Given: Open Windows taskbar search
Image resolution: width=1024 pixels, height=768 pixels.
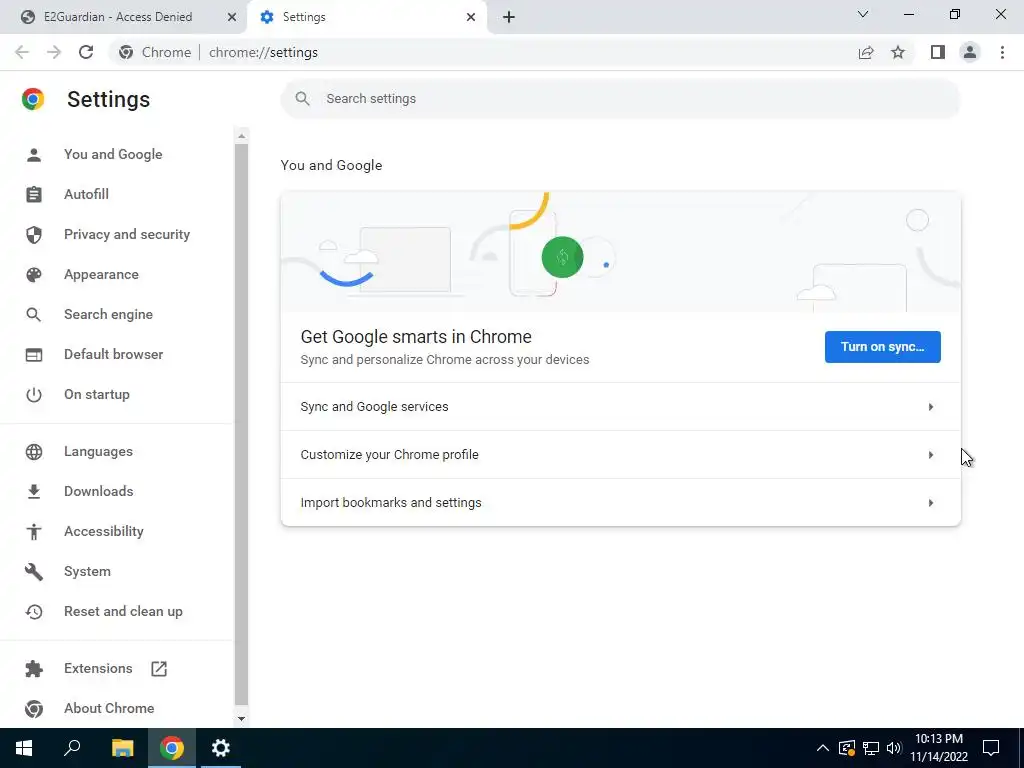Looking at the screenshot, I should coord(72,748).
